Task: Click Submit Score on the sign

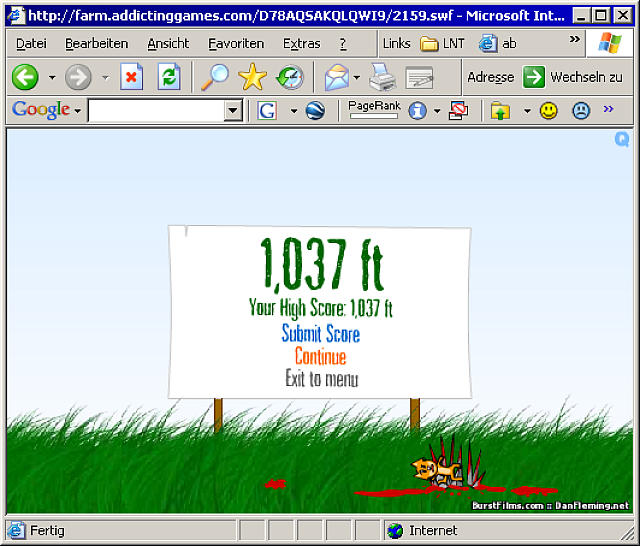Action: click(320, 334)
